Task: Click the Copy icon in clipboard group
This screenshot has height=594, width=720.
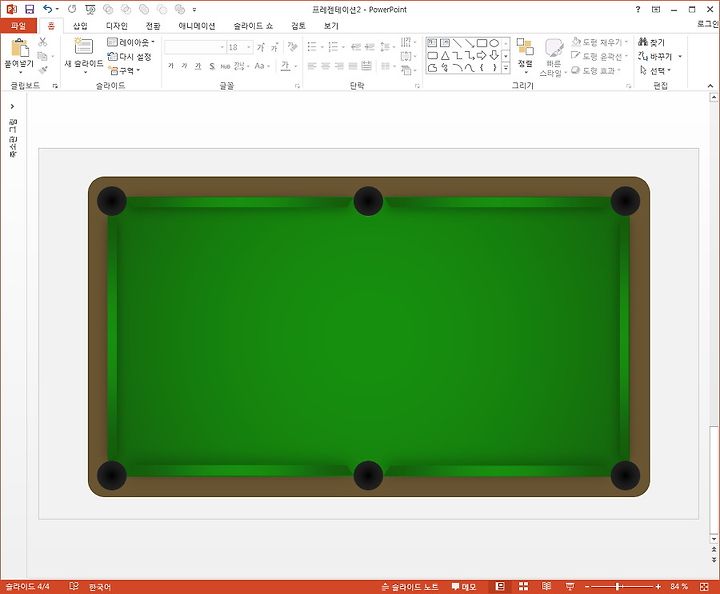Action: pos(43,56)
